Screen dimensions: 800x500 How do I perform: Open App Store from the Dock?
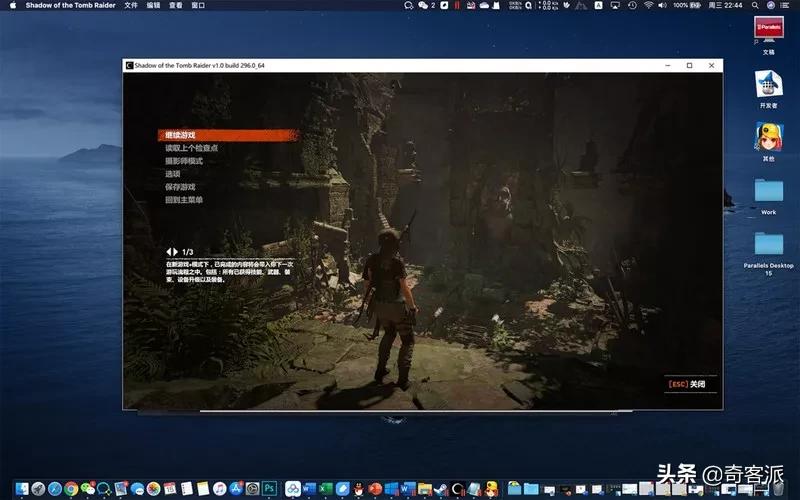coord(236,489)
